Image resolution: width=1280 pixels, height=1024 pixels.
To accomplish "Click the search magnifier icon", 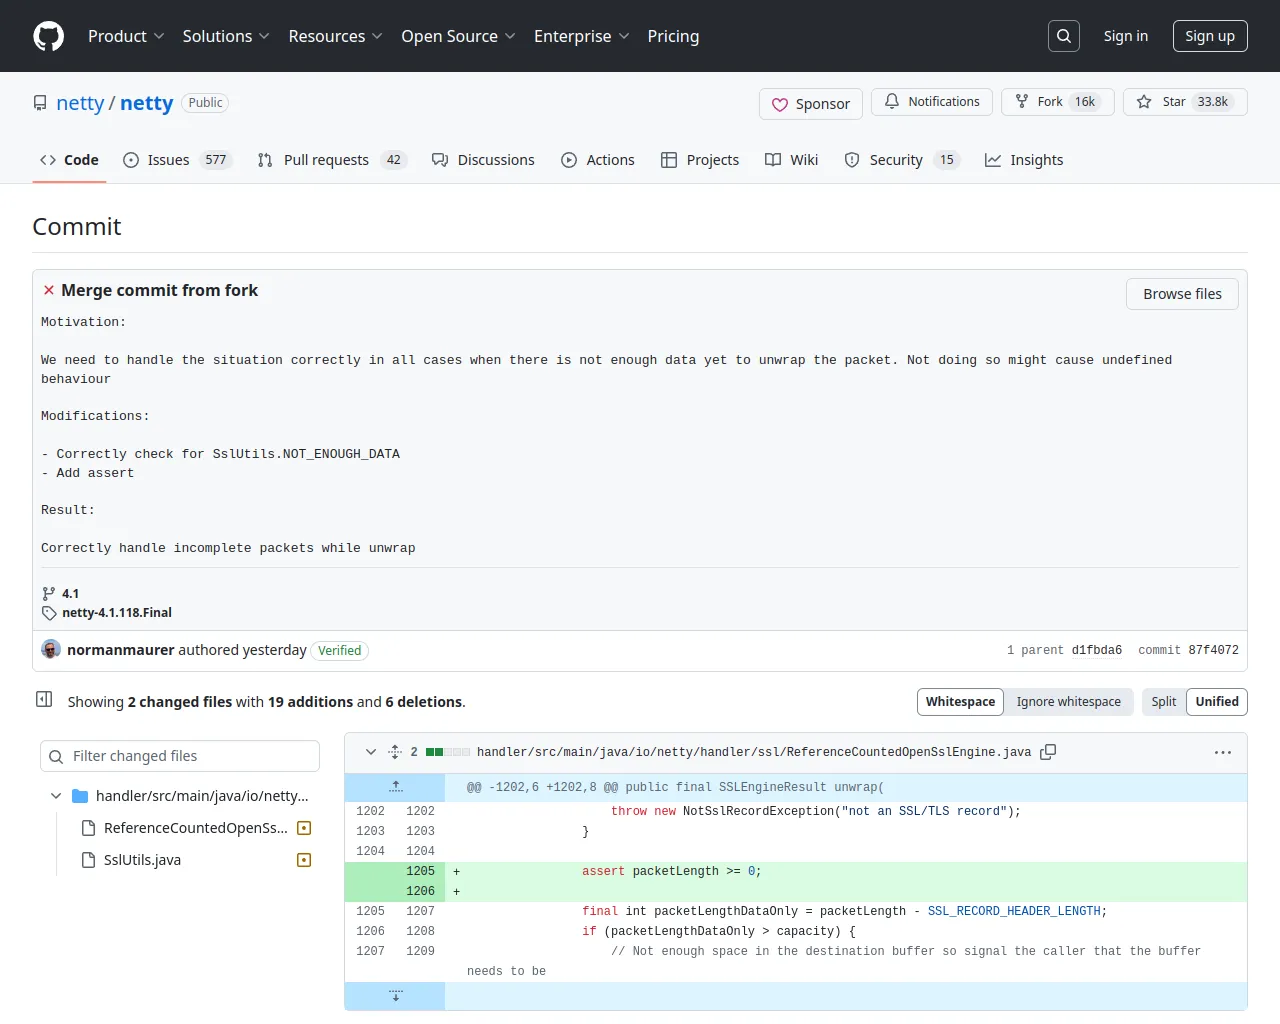I will pyautogui.click(x=1064, y=36).
